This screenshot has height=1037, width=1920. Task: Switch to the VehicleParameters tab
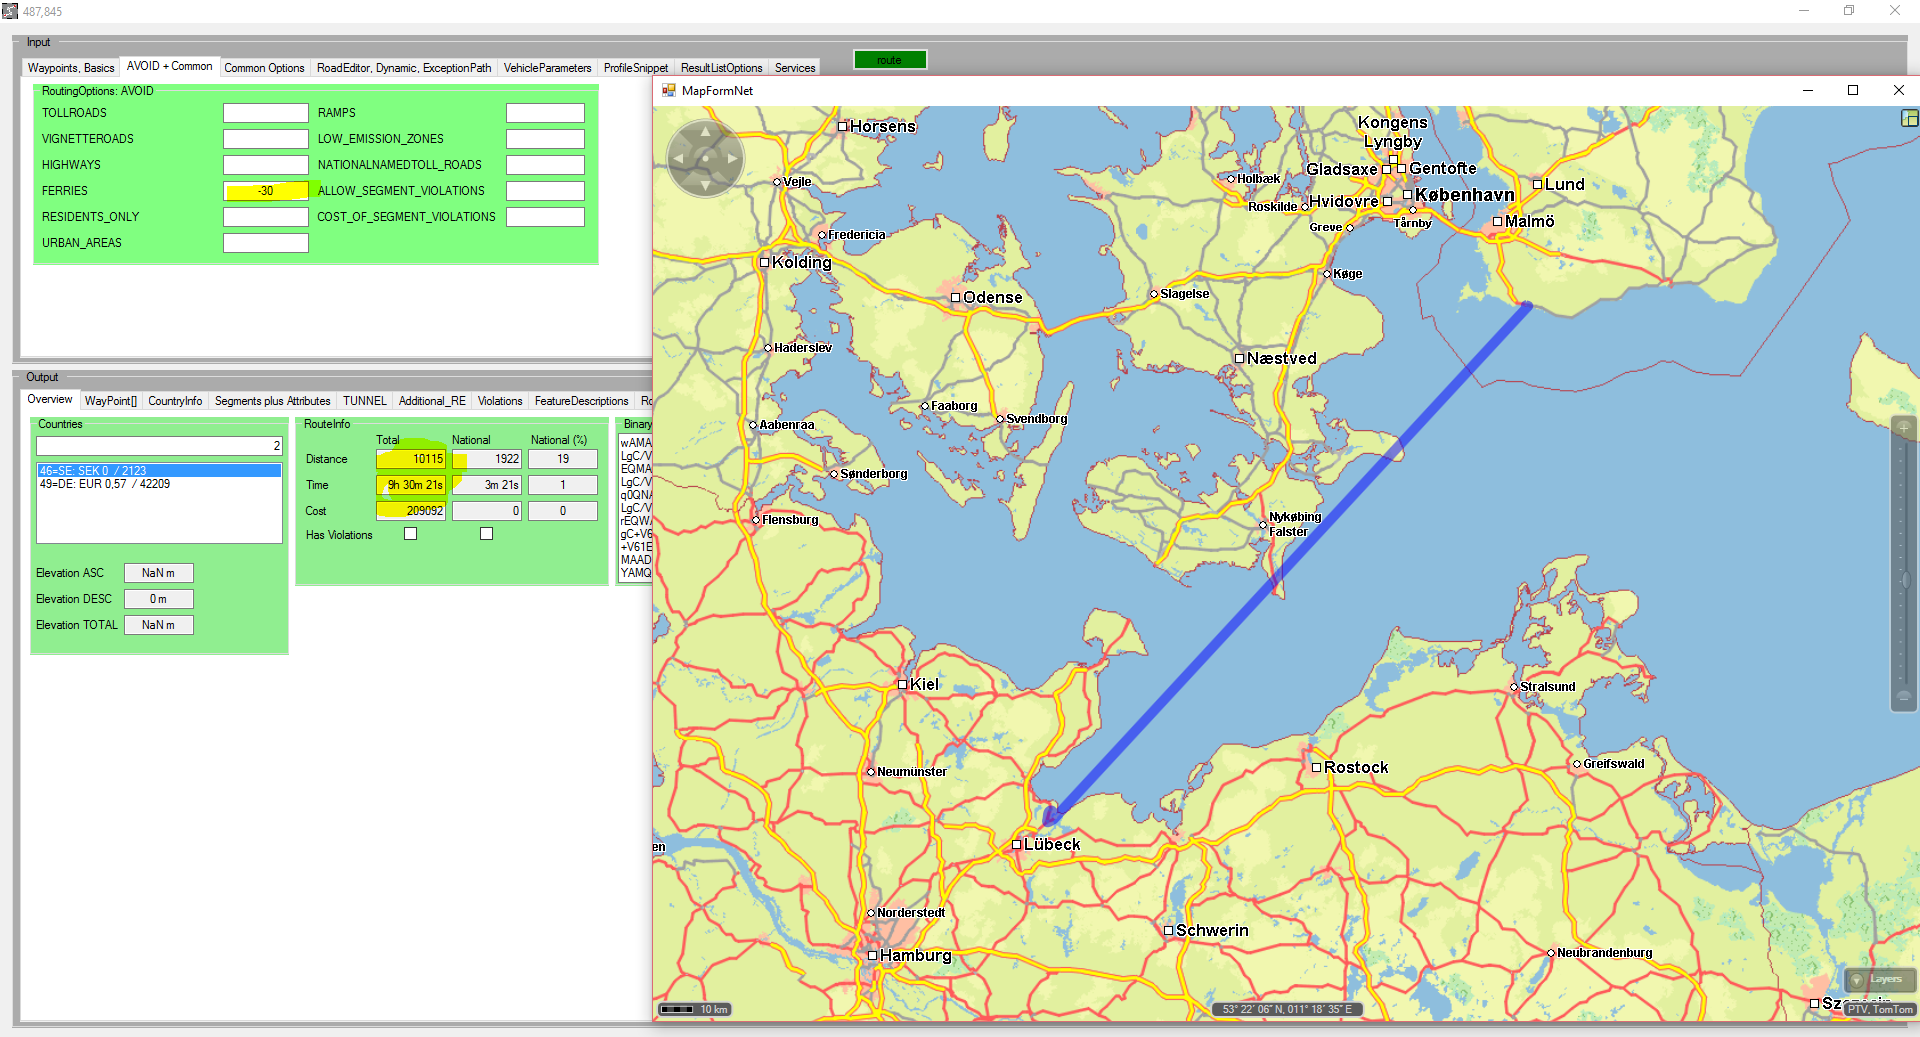[547, 68]
